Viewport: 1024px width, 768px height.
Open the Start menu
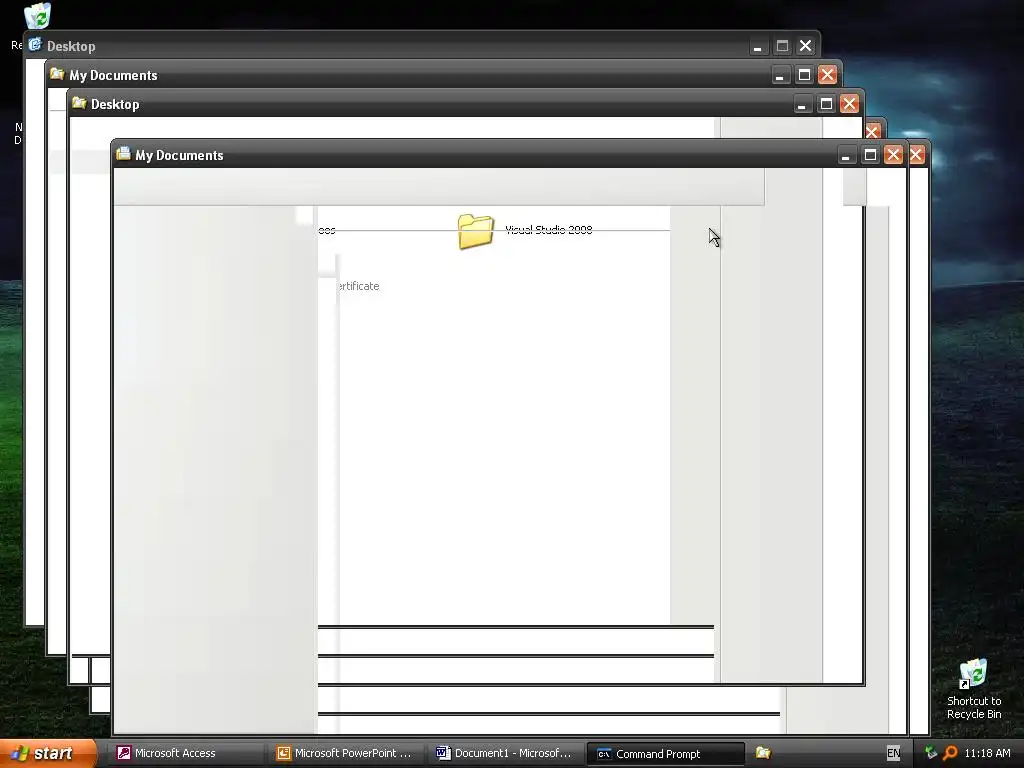(x=48, y=753)
